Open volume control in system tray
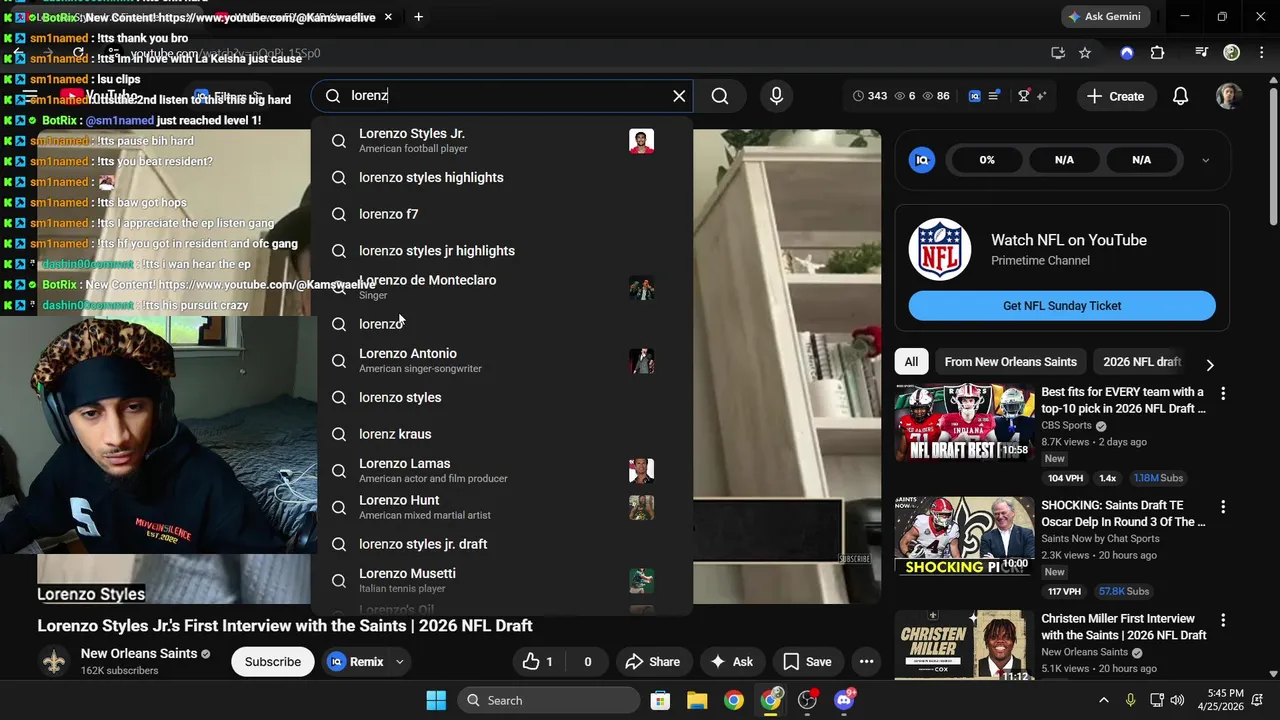 [x=1177, y=700]
